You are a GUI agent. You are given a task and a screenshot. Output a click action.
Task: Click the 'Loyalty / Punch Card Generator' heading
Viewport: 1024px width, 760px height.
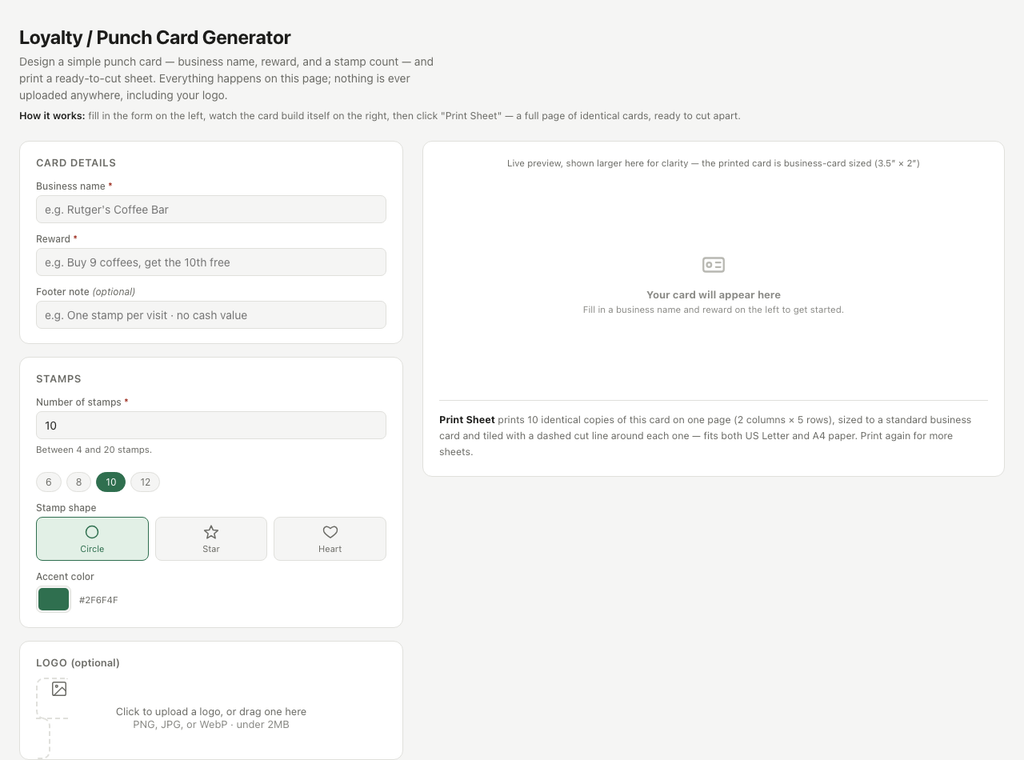click(x=155, y=38)
